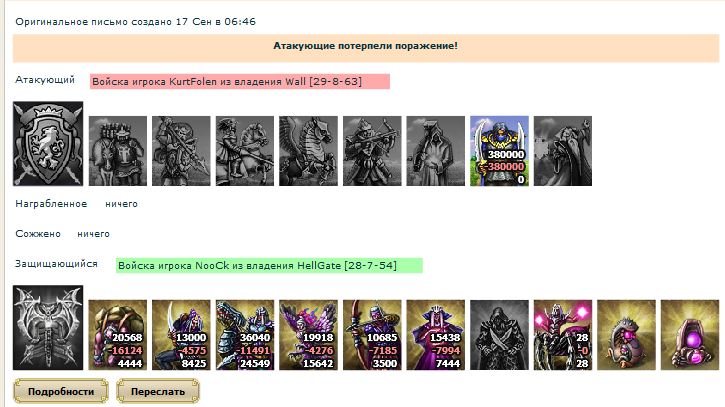Open attacker KurtFolen's Wall domain link
Screen dimensions: 725x407
[240, 81]
